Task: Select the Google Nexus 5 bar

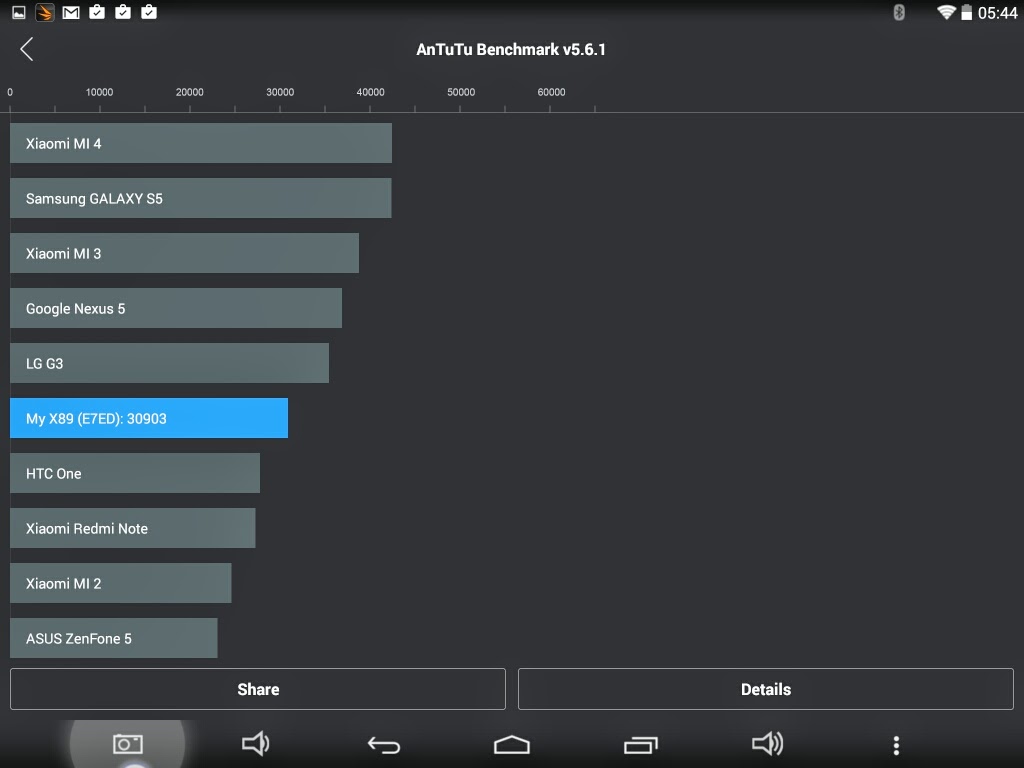Action: [176, 308]
